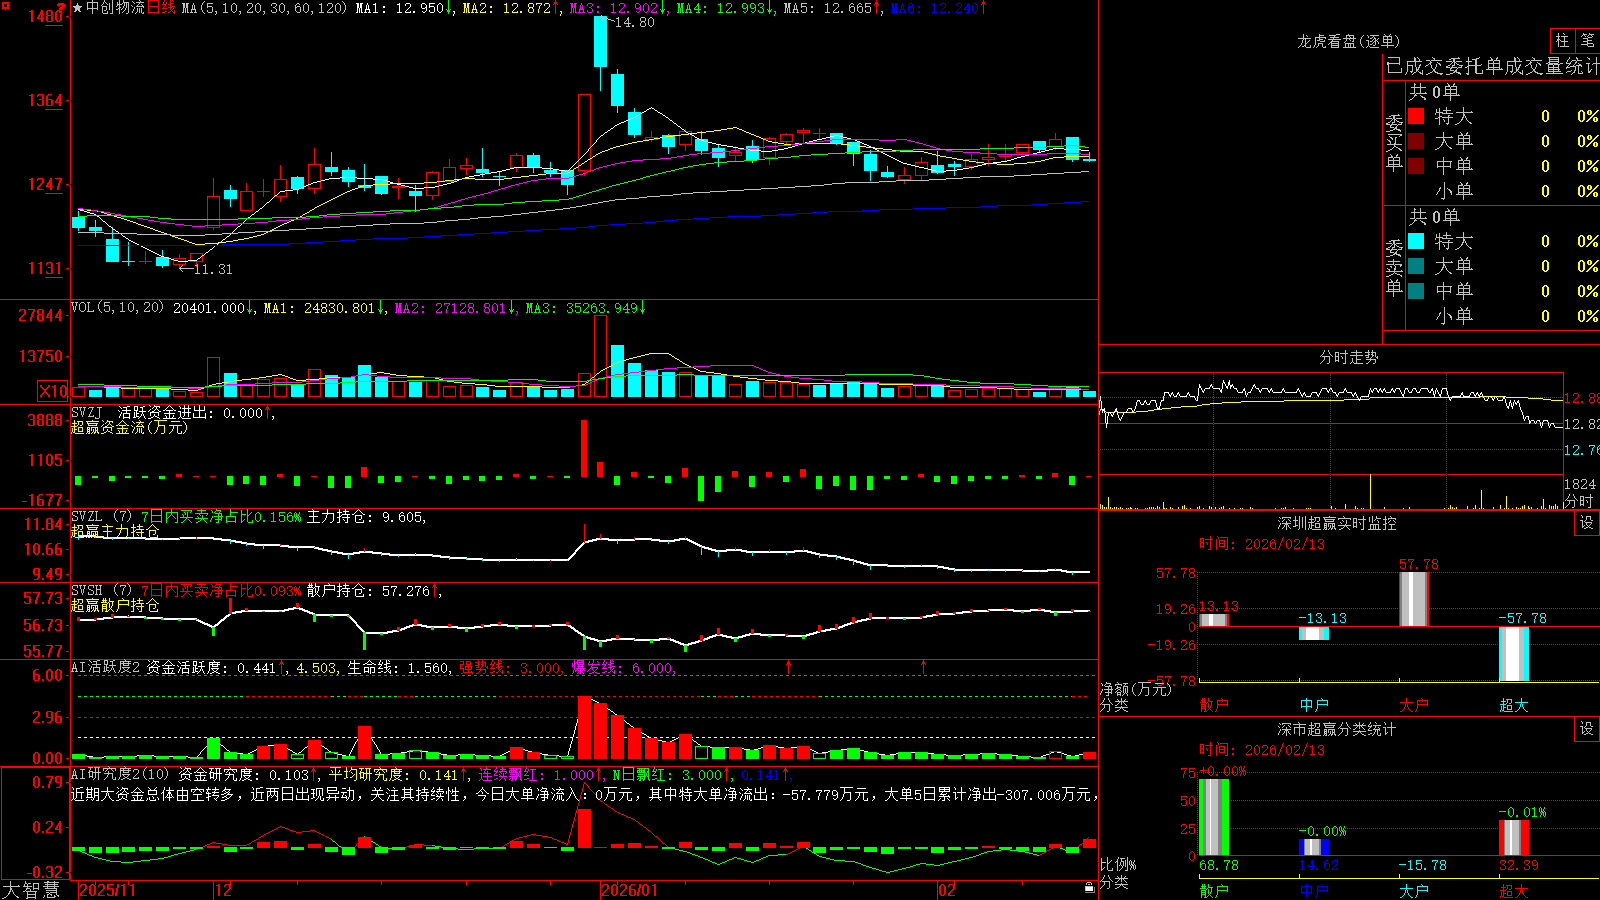Click 主力持仓: 9.605 value
This screenshot has width=1600, height=900.
pyautogui.click(x=364, y=517)
